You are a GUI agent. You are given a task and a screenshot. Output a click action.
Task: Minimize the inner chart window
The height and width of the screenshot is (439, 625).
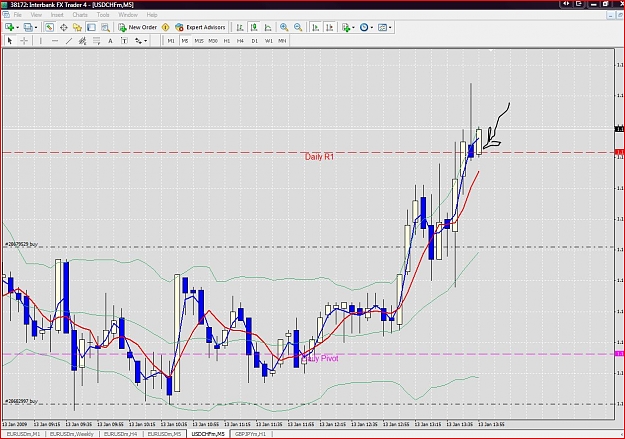(610, 15)
